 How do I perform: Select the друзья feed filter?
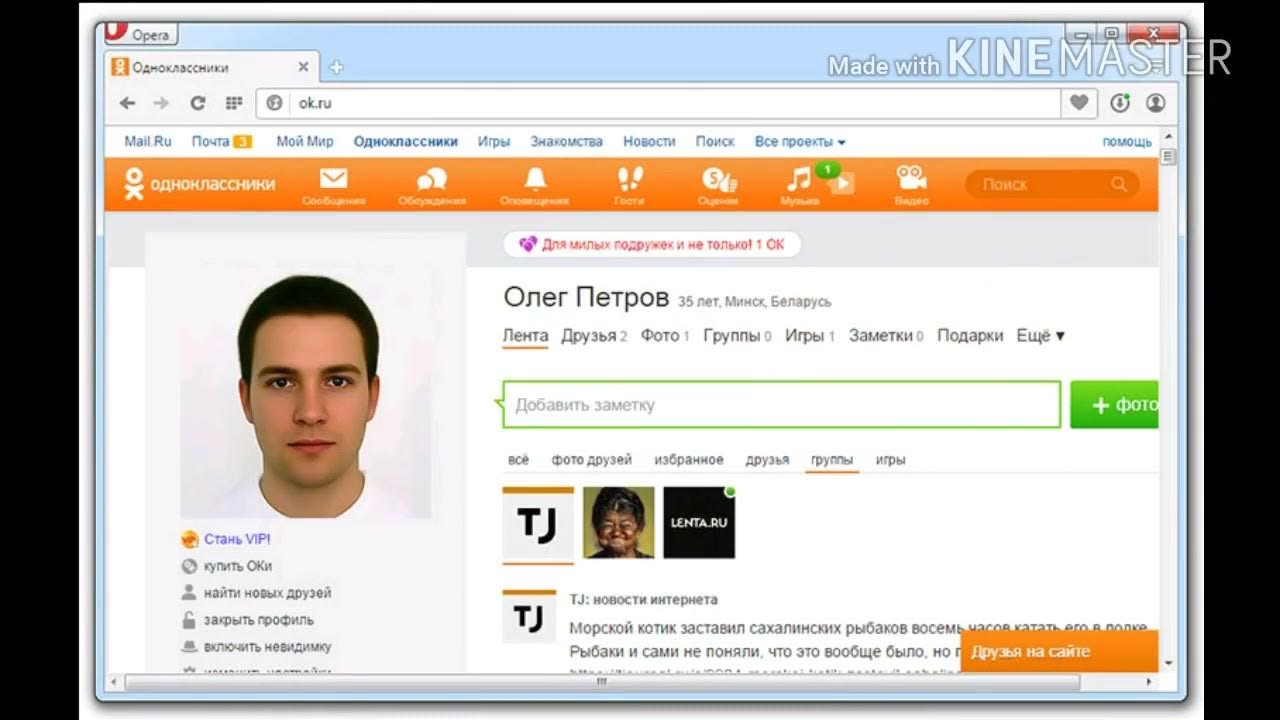tap(767, 460)
